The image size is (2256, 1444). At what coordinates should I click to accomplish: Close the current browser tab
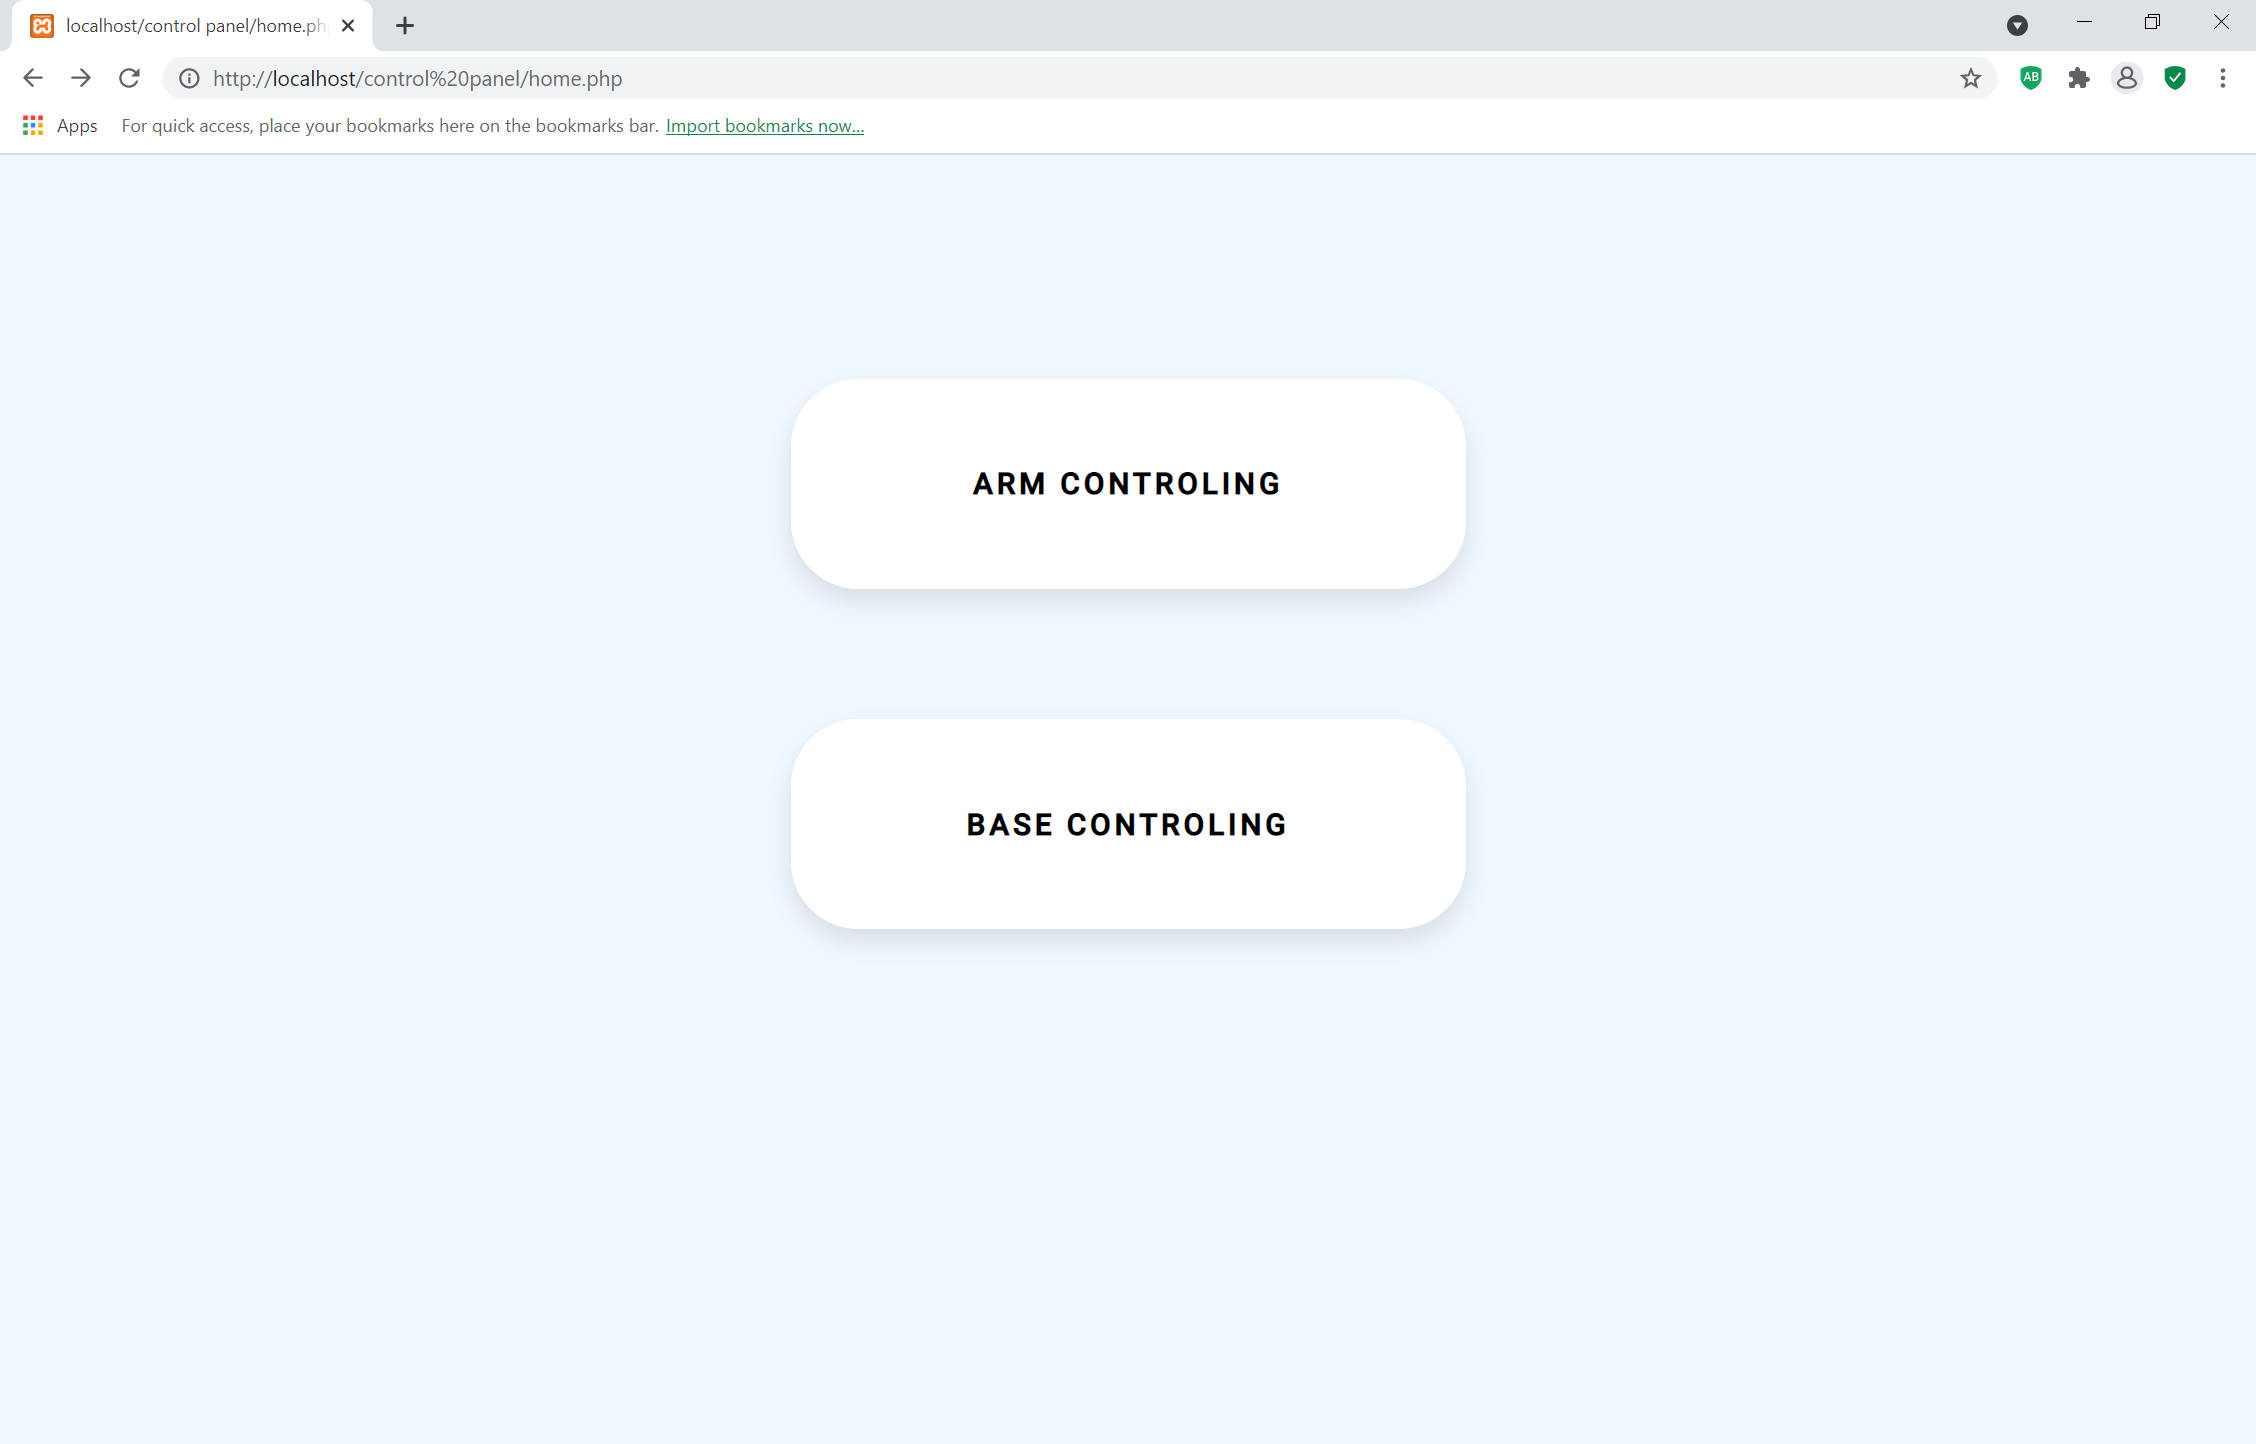point(347,25)
